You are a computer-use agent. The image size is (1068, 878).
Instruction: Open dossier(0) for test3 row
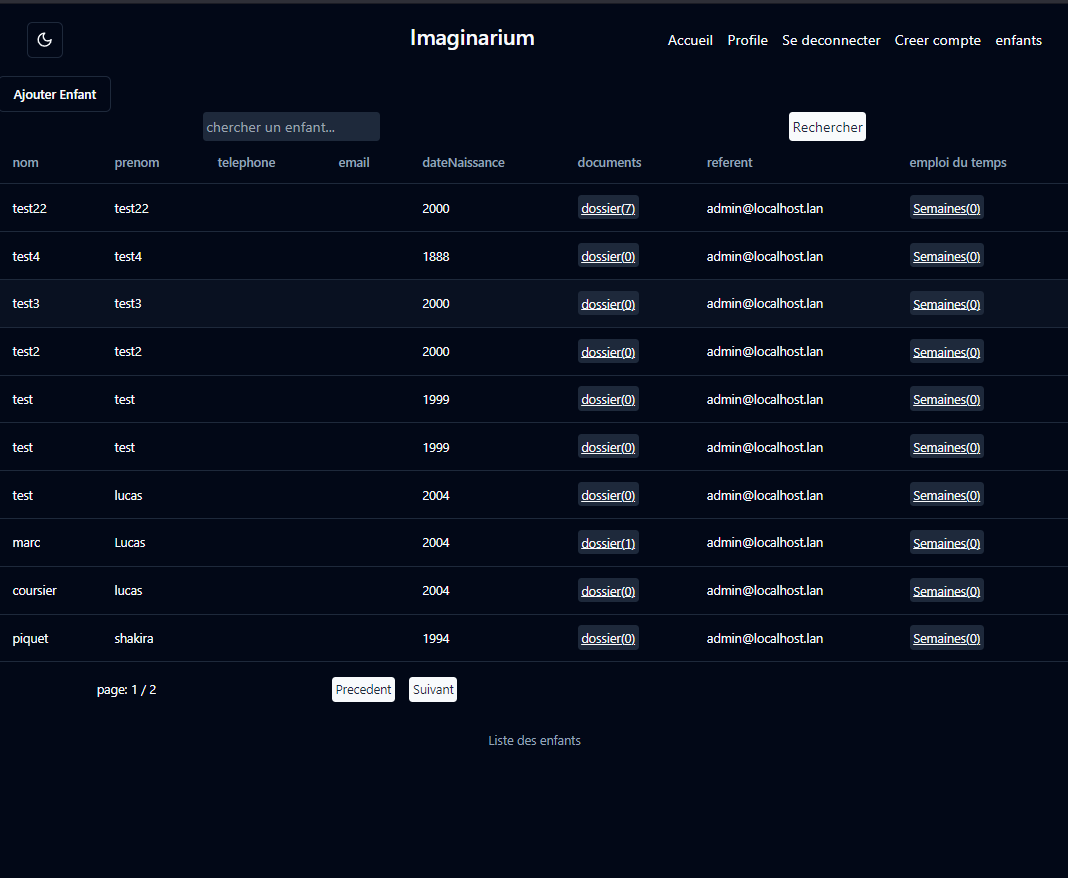coord(608,304)
